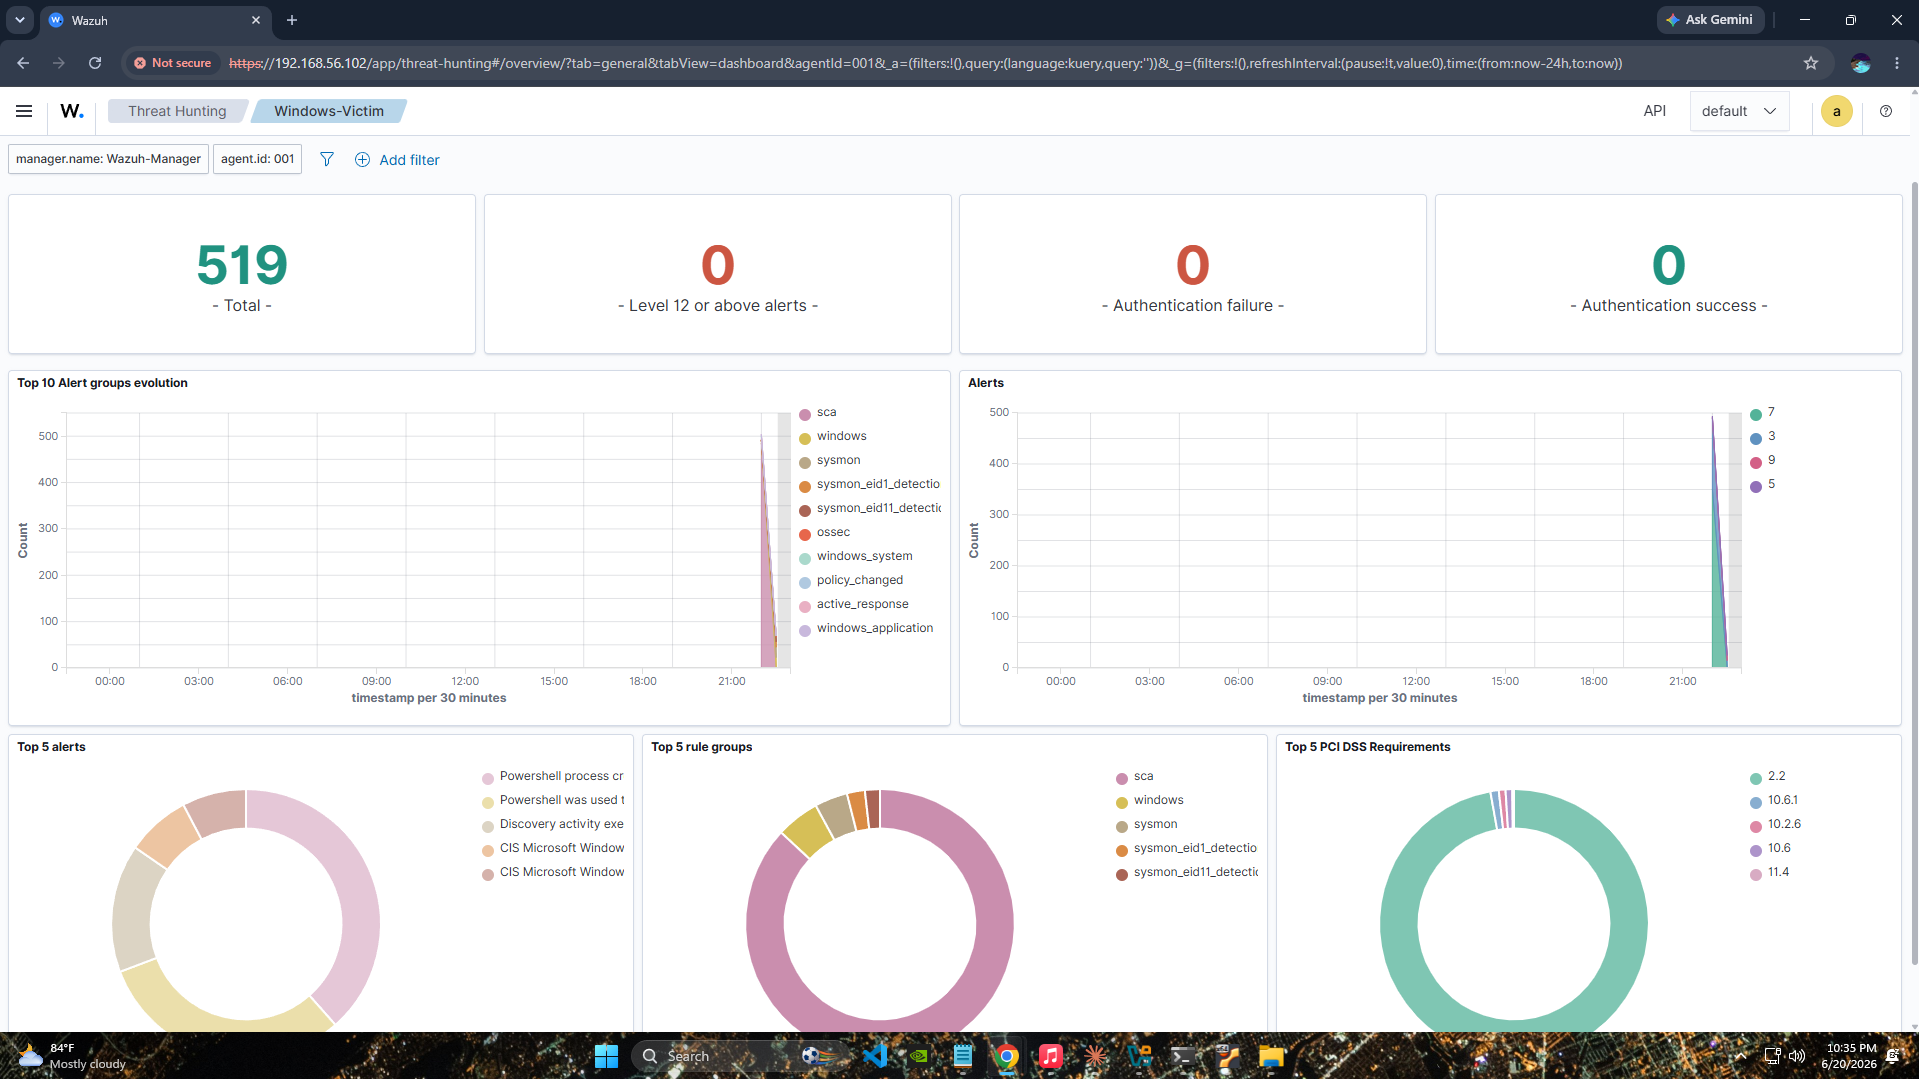This screenshot has width=1919, height=1079.
Task: Click the browser address bar URL
Action: tap(925, 63)
